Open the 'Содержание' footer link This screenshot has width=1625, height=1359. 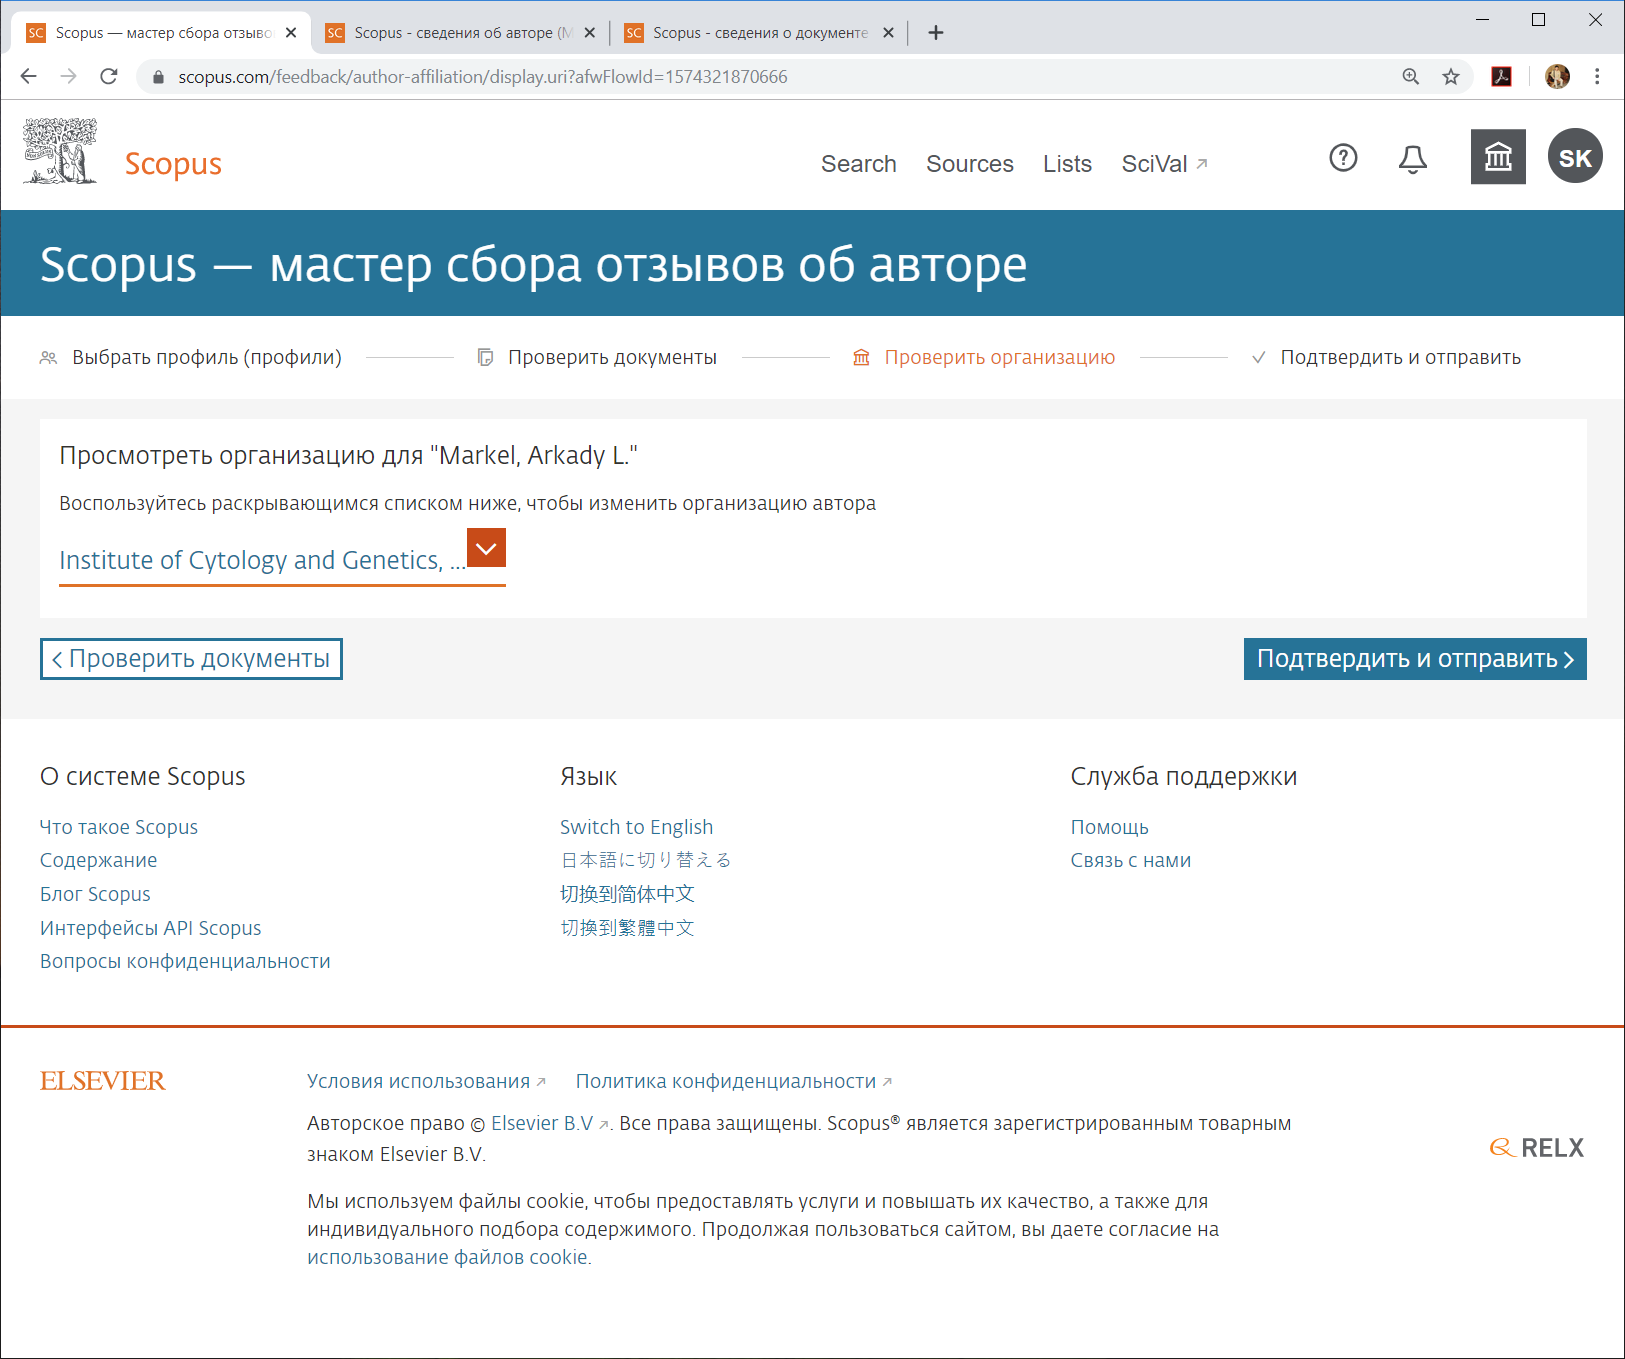click(98, 860)
